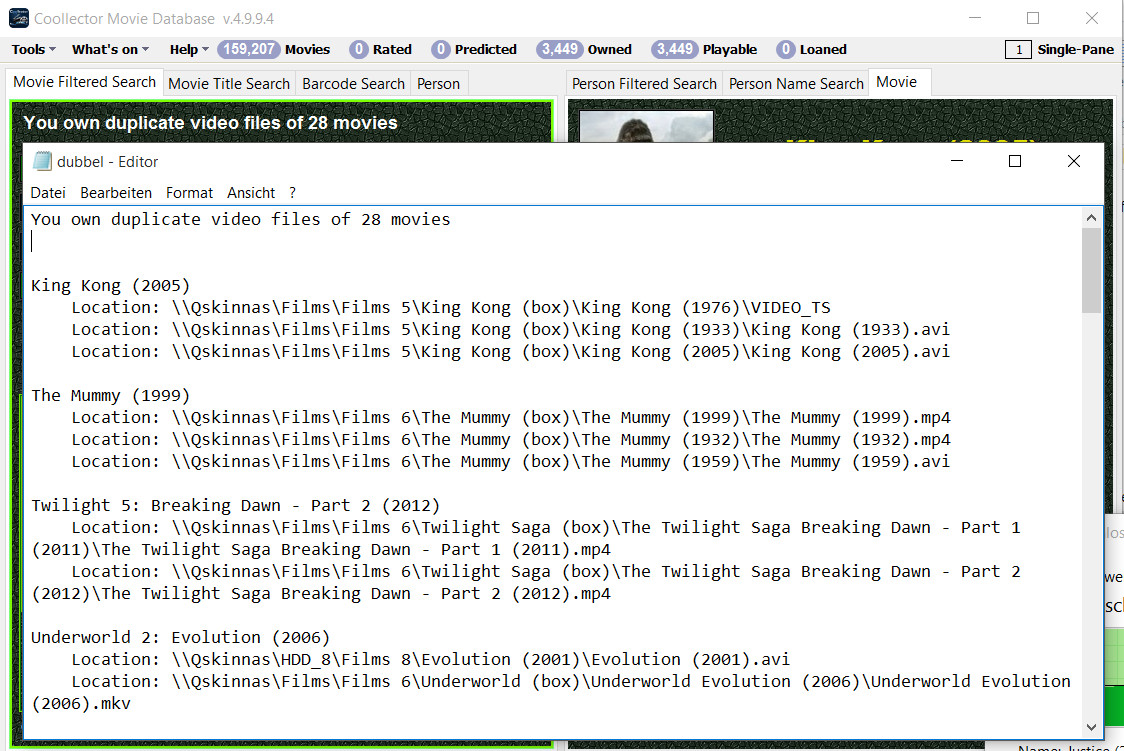Maximize the dubbel Editor window

pos(1015,161)
